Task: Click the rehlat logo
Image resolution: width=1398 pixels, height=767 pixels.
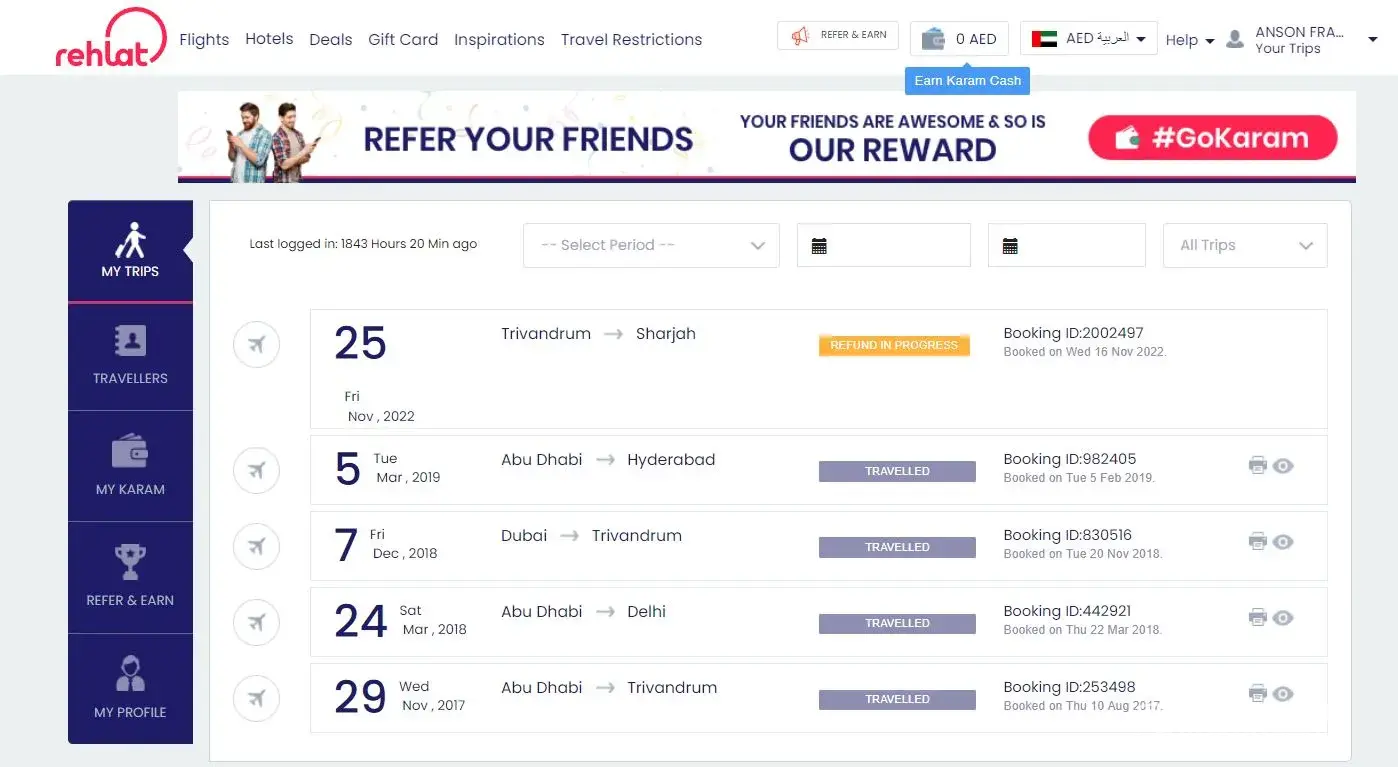Action: point(110,38)
